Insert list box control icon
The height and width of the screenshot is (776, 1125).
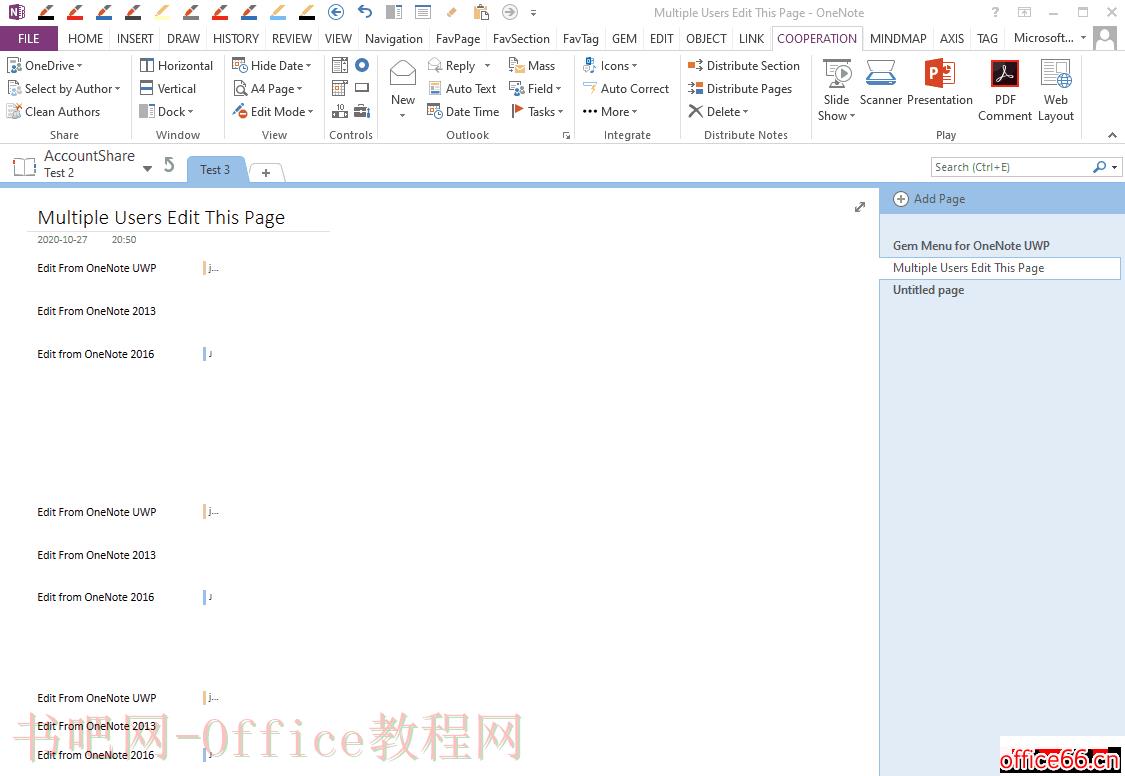coord(340,65)
